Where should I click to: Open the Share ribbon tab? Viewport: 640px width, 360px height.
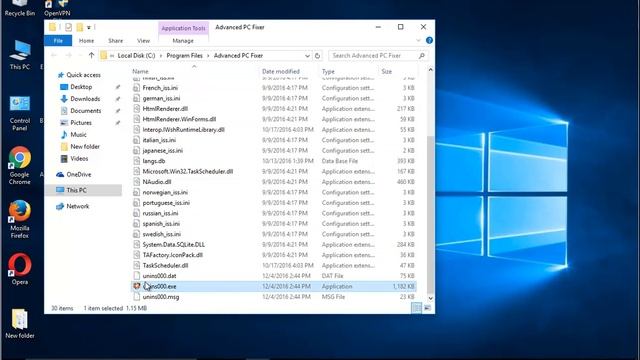[x=116, y=41]
